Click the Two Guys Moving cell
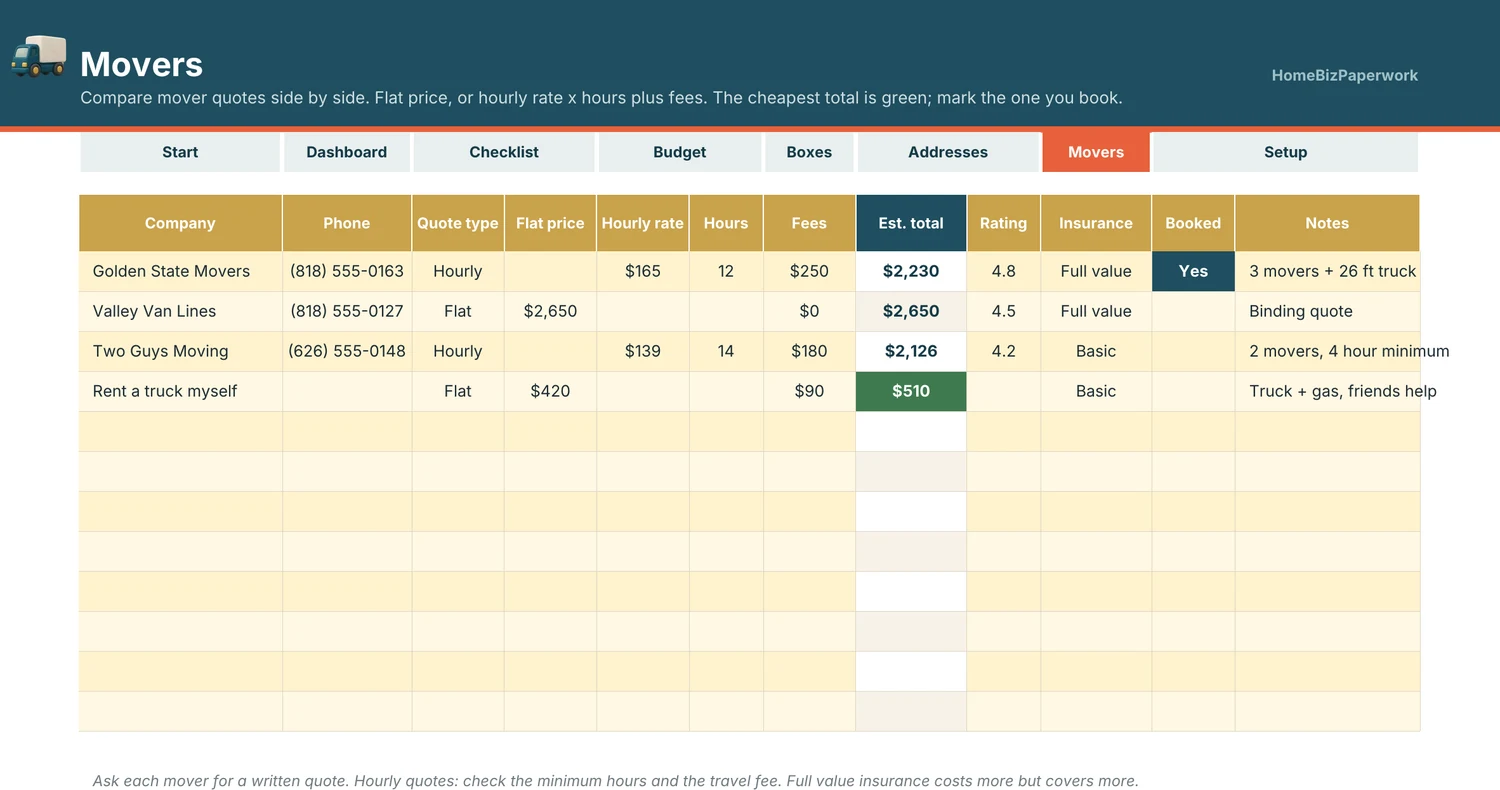 point(180,351)
